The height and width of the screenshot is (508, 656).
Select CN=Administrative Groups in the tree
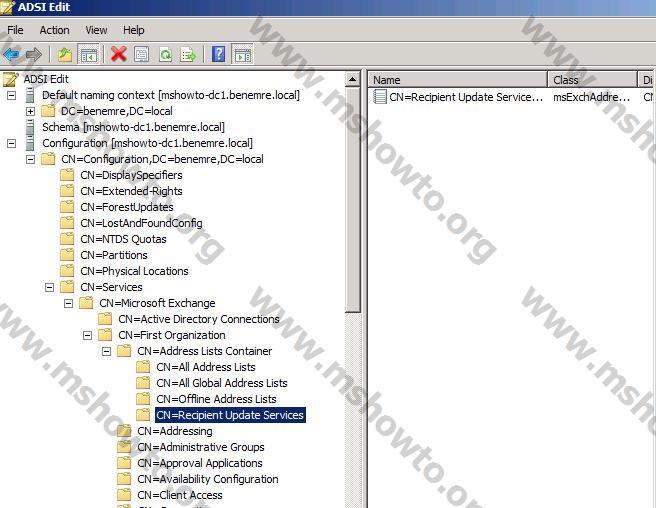coord(201,447)
